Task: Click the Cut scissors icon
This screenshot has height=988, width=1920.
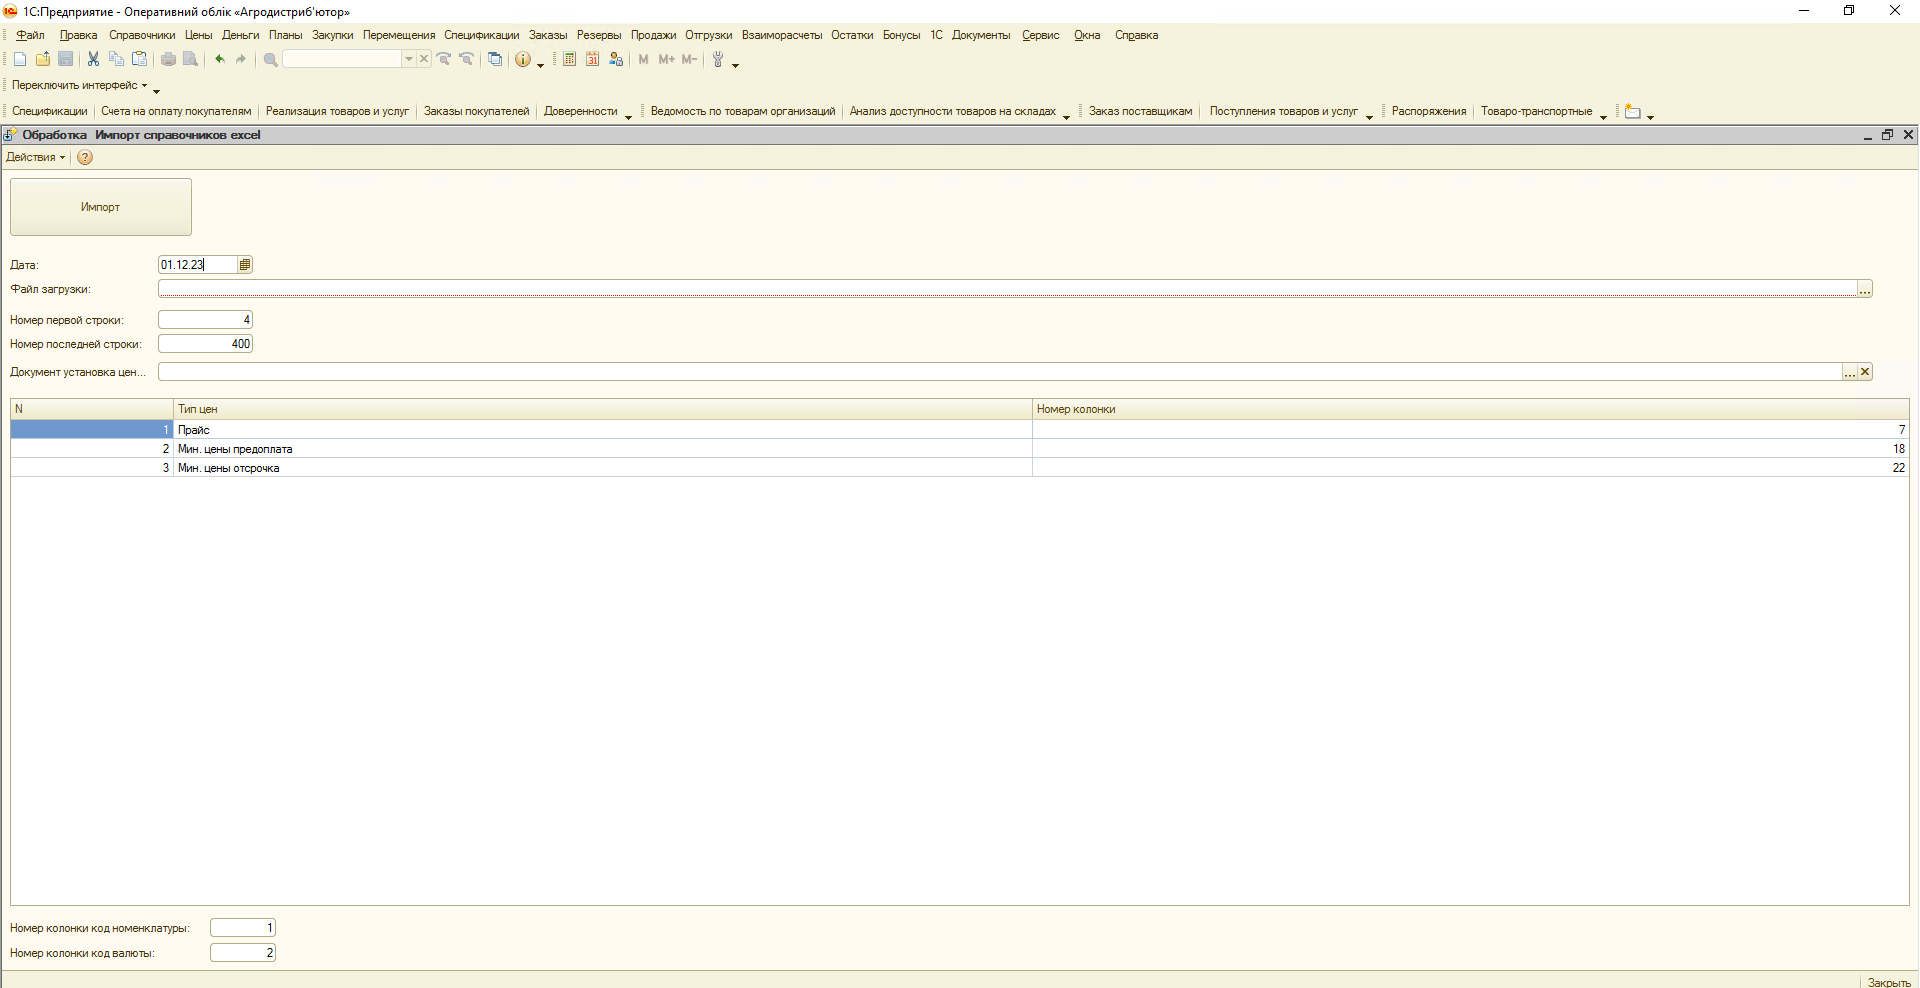Action: pos(93,60)
